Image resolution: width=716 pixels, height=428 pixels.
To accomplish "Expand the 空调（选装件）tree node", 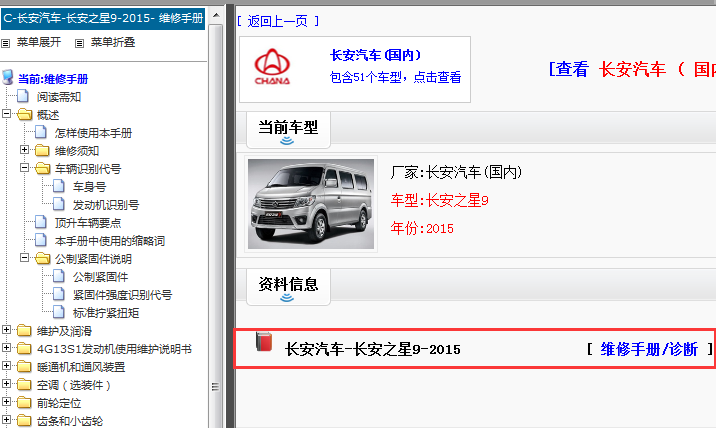I will (6, 384).
